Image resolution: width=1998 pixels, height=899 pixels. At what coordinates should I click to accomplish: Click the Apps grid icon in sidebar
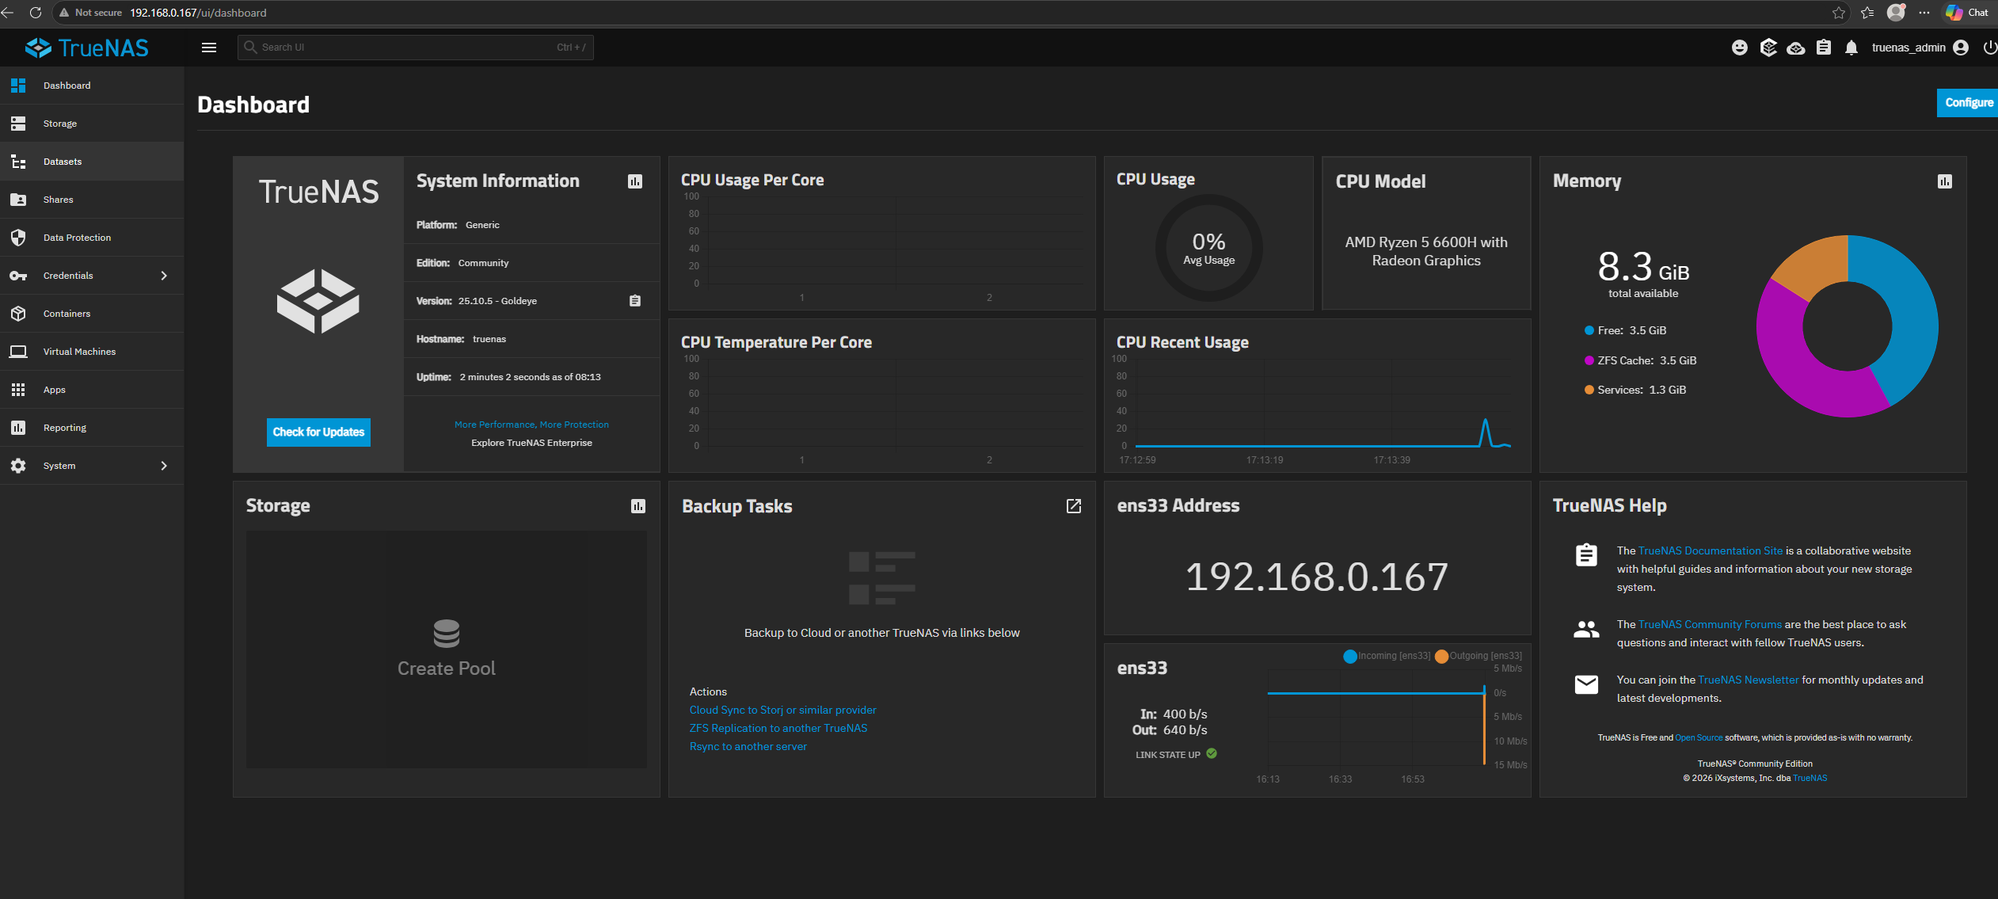click(18, 390)
